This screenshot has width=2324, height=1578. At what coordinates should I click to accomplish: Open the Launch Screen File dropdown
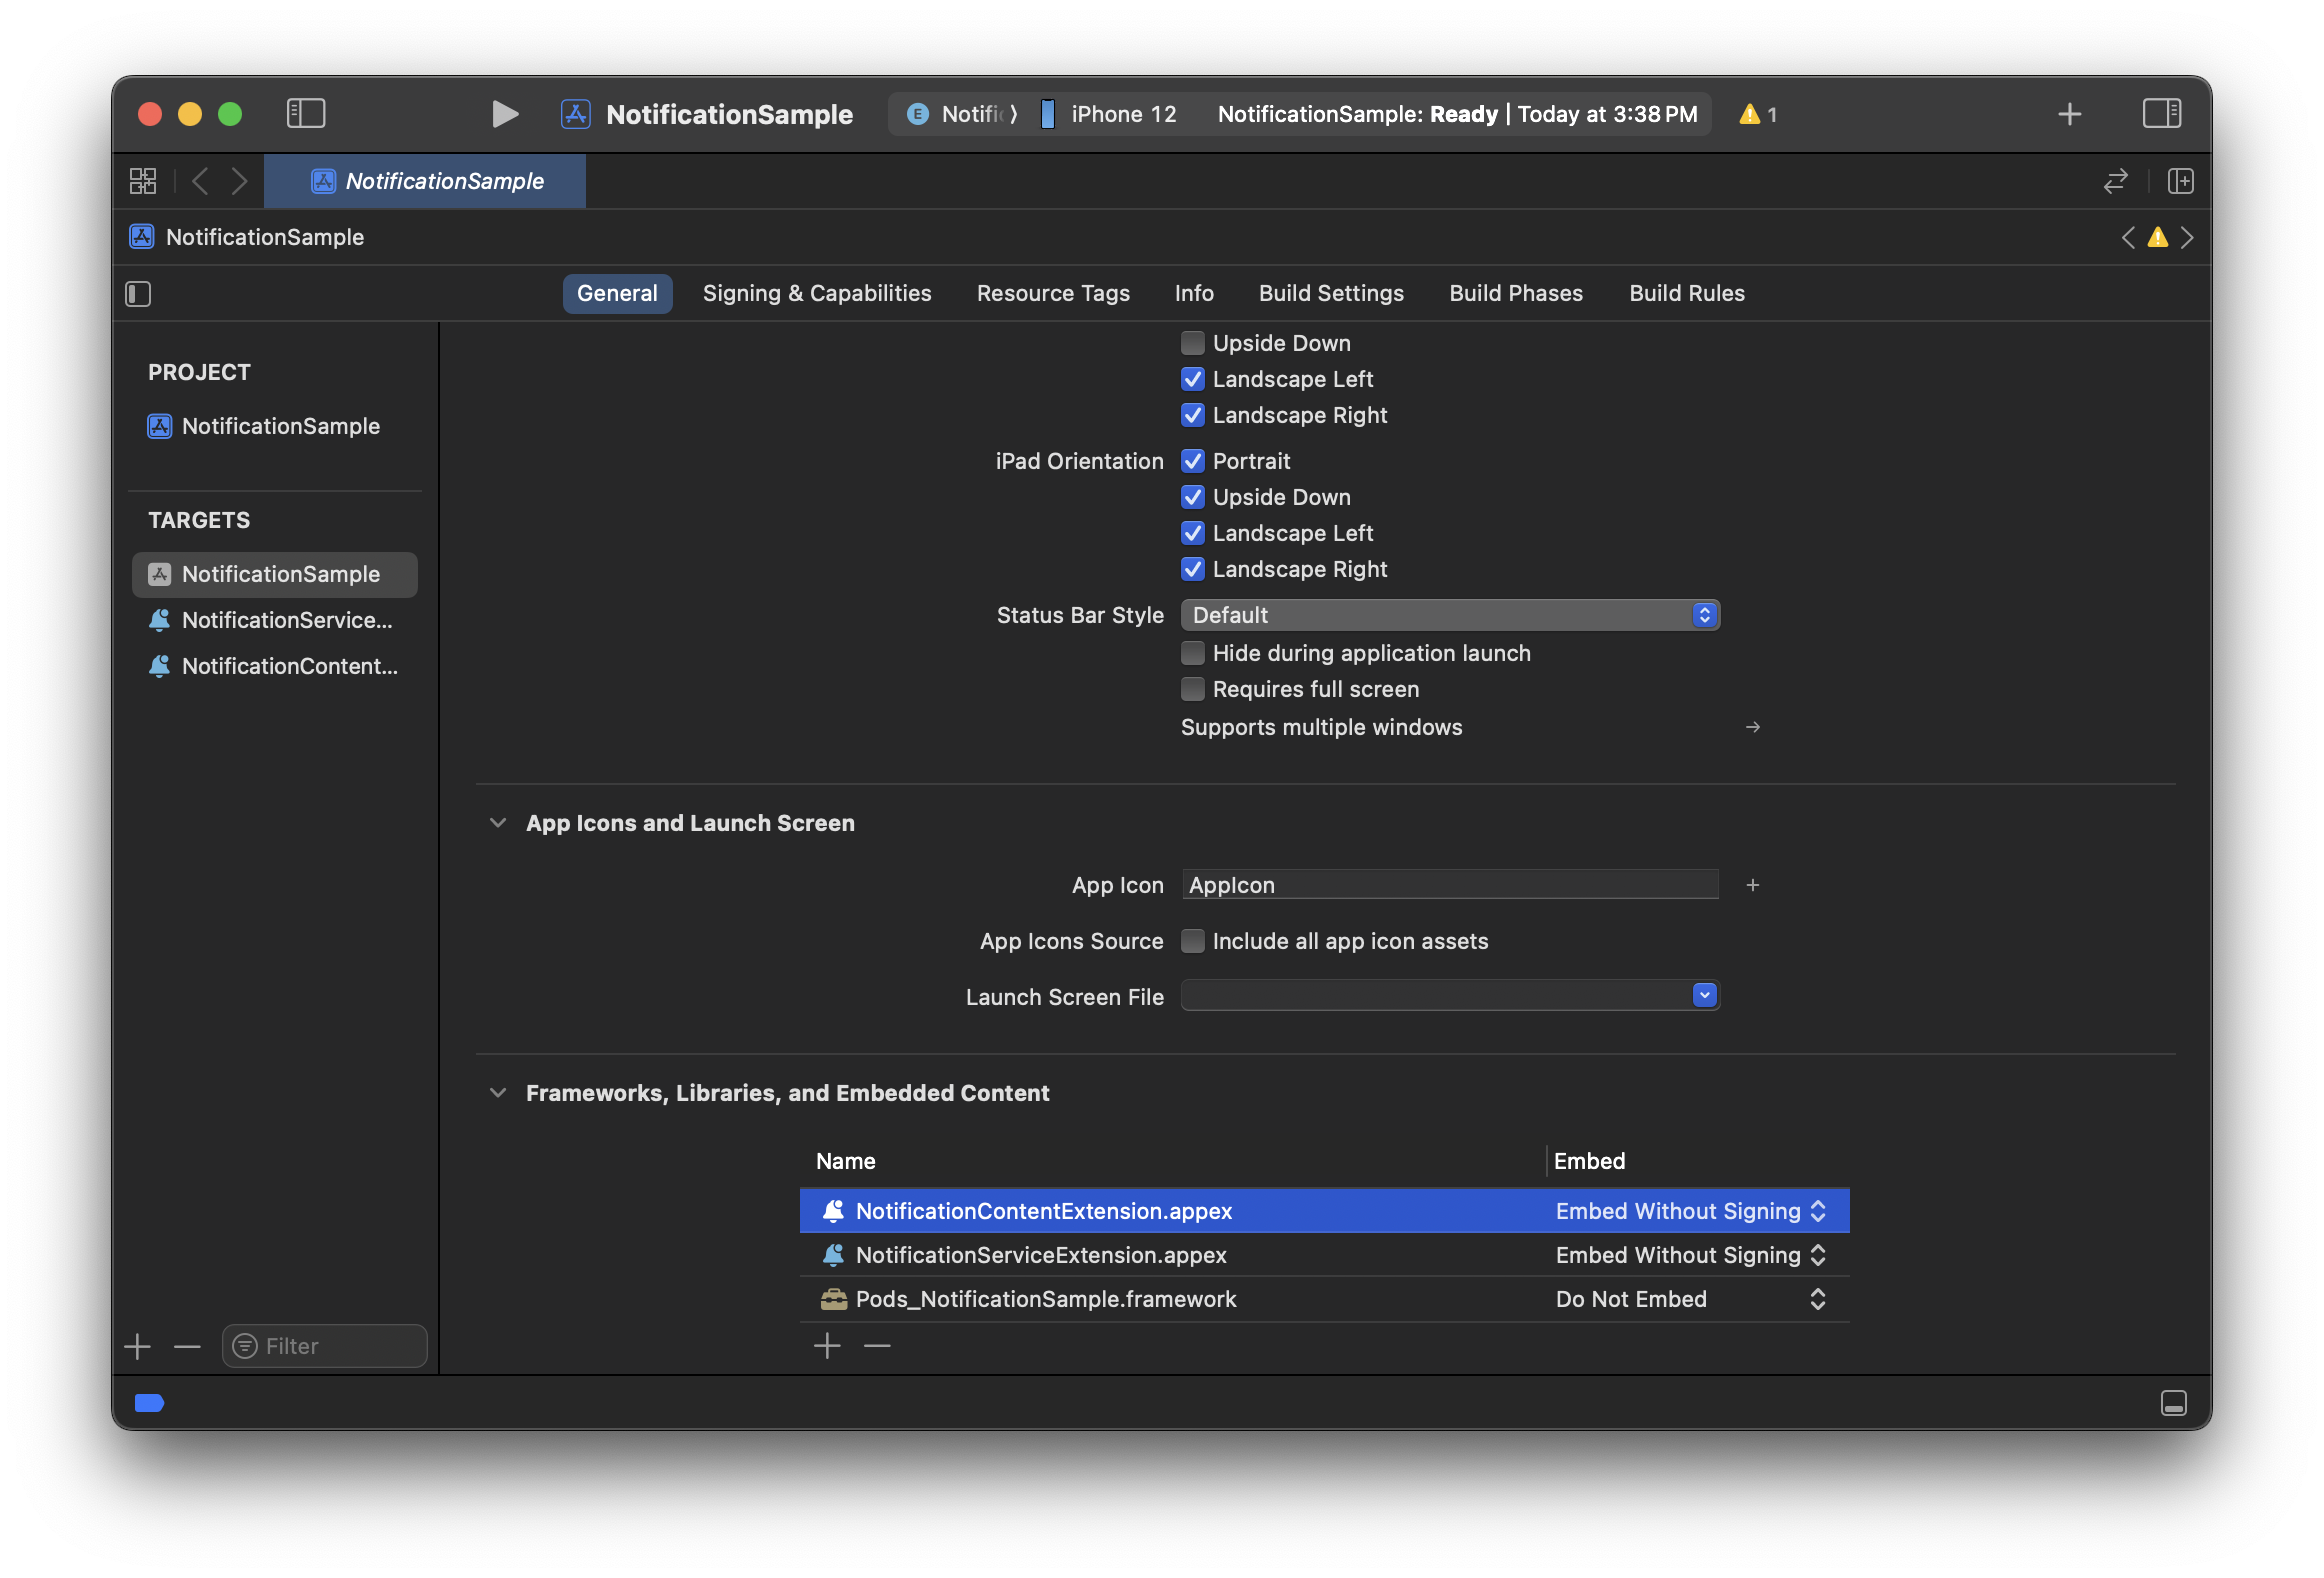pos(1449,996)
